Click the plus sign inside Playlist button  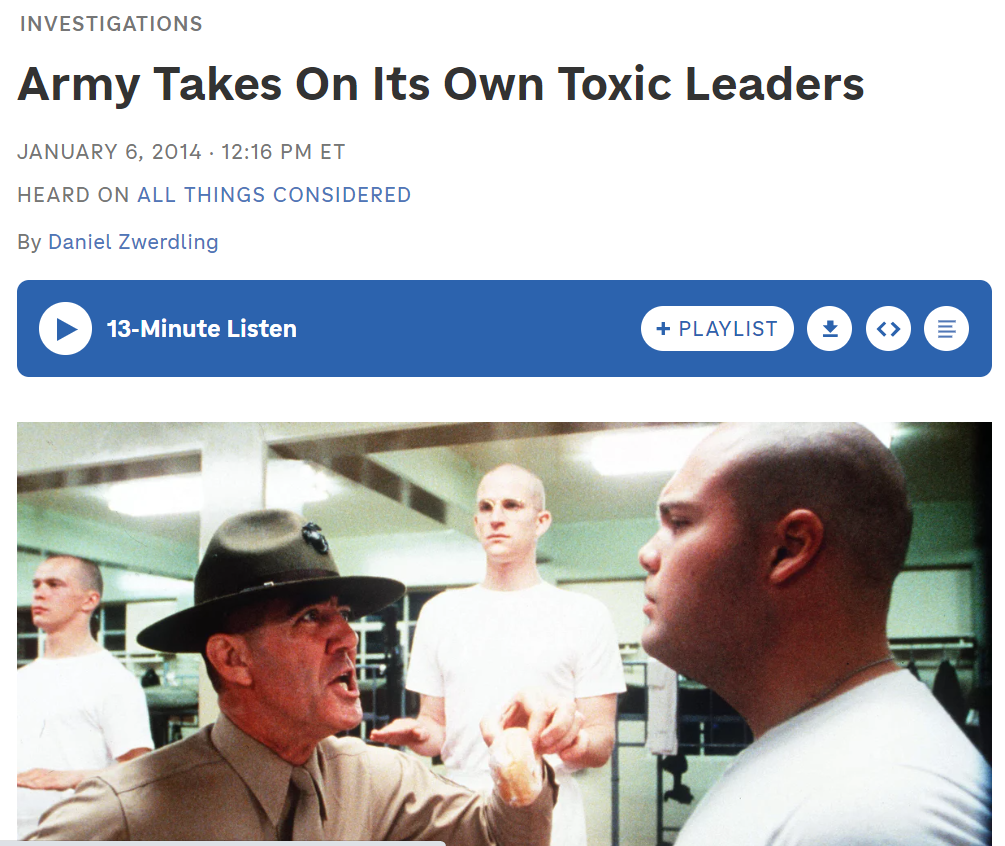[x=663, y=329]
